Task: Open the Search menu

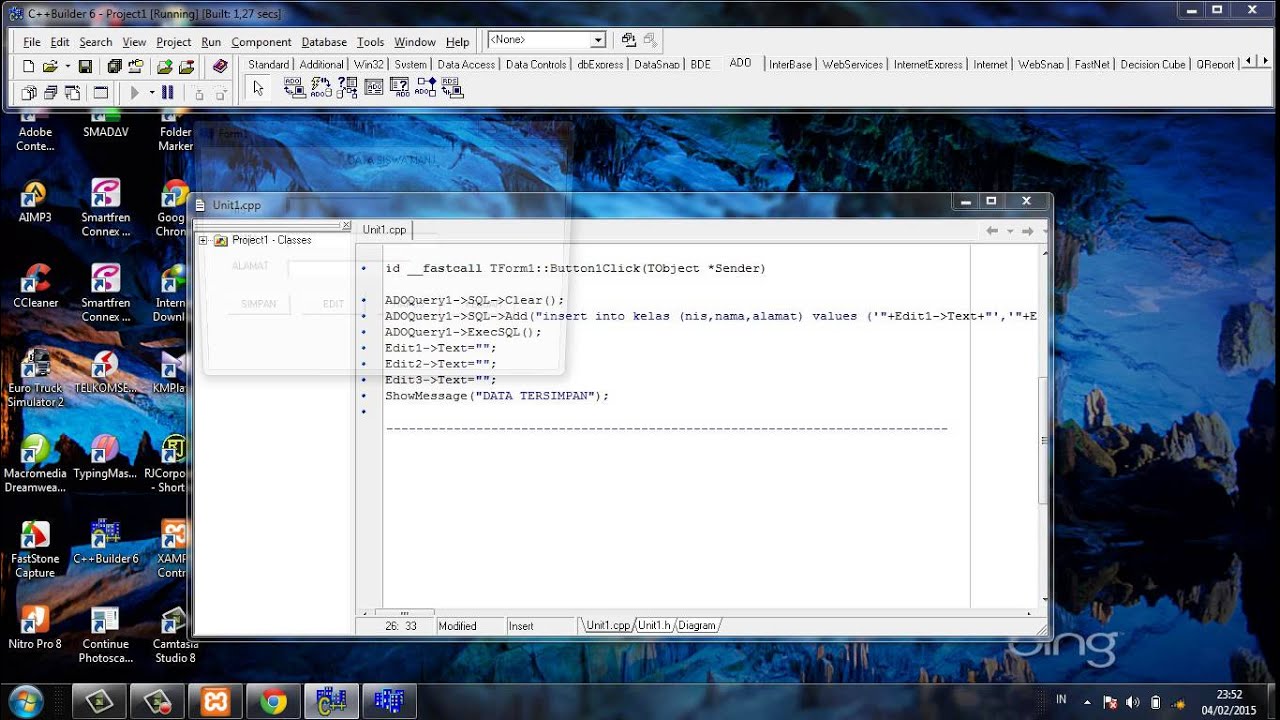Action: coord(96,42)
